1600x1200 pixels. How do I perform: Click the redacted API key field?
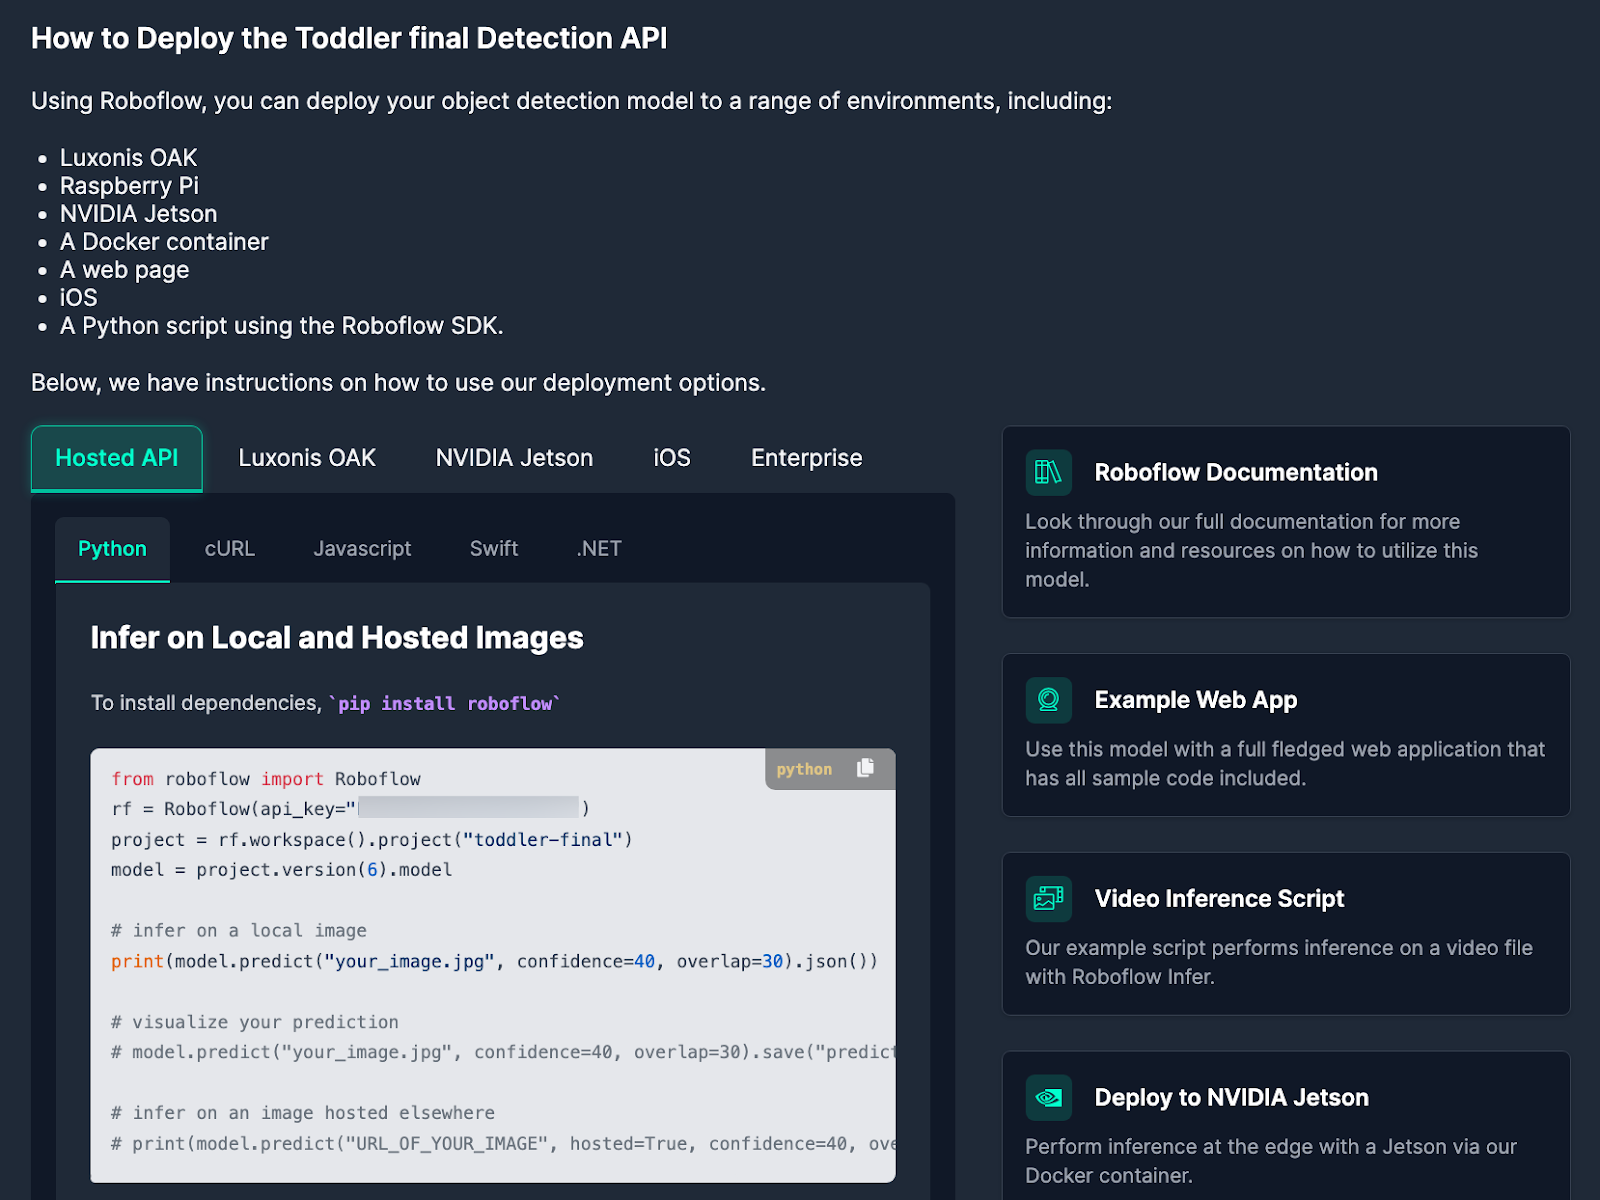click(x=468, y=808)
